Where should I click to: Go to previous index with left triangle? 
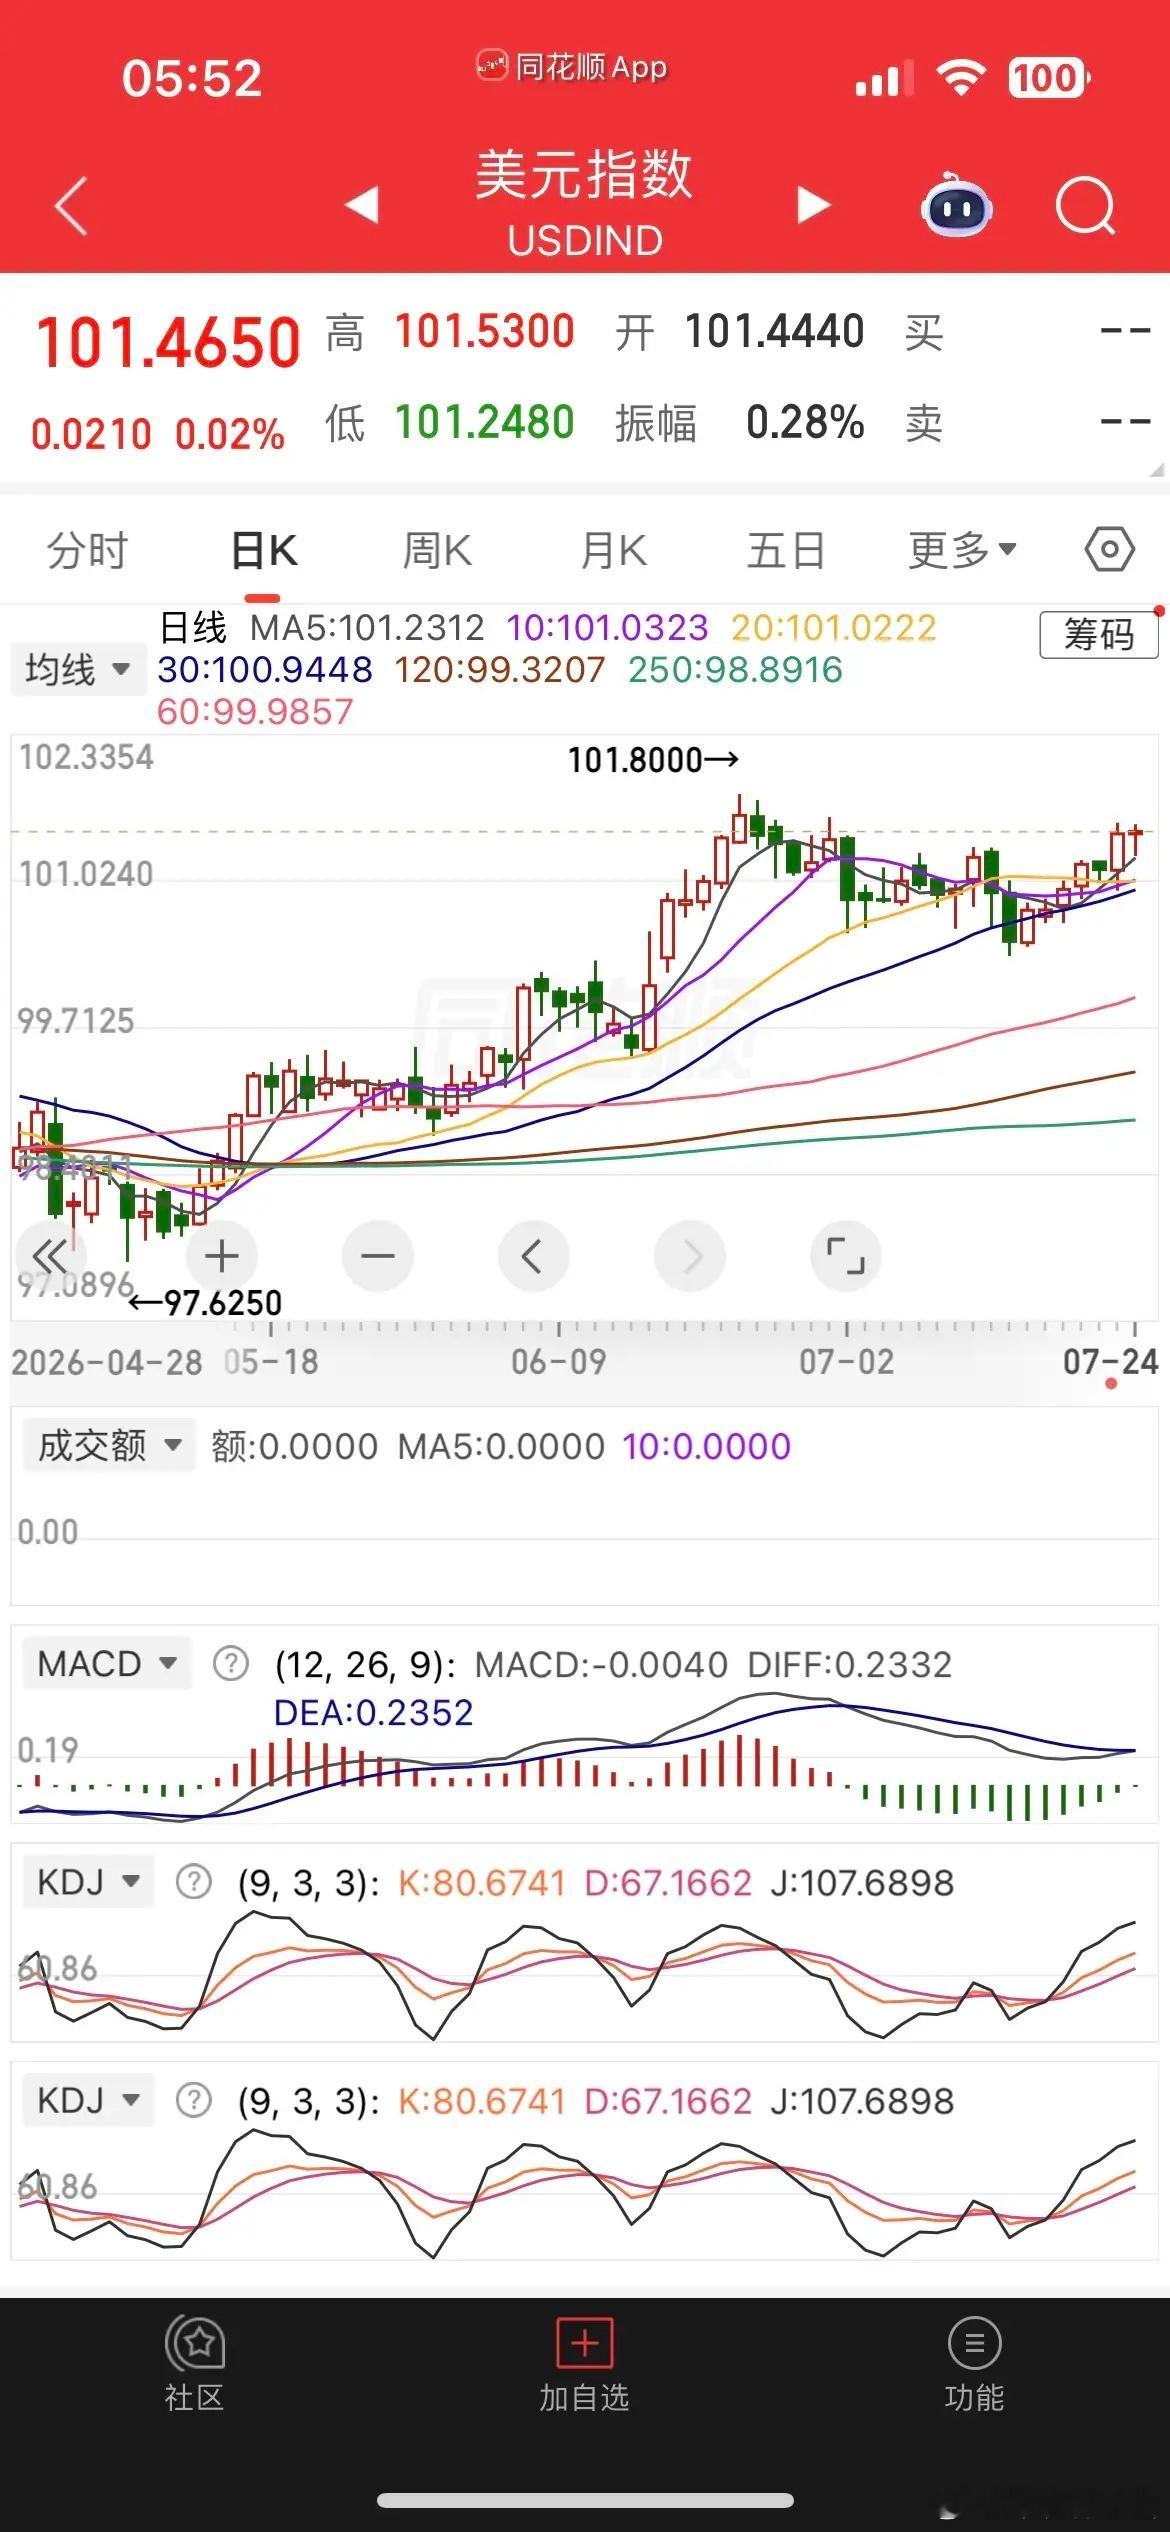362,205
